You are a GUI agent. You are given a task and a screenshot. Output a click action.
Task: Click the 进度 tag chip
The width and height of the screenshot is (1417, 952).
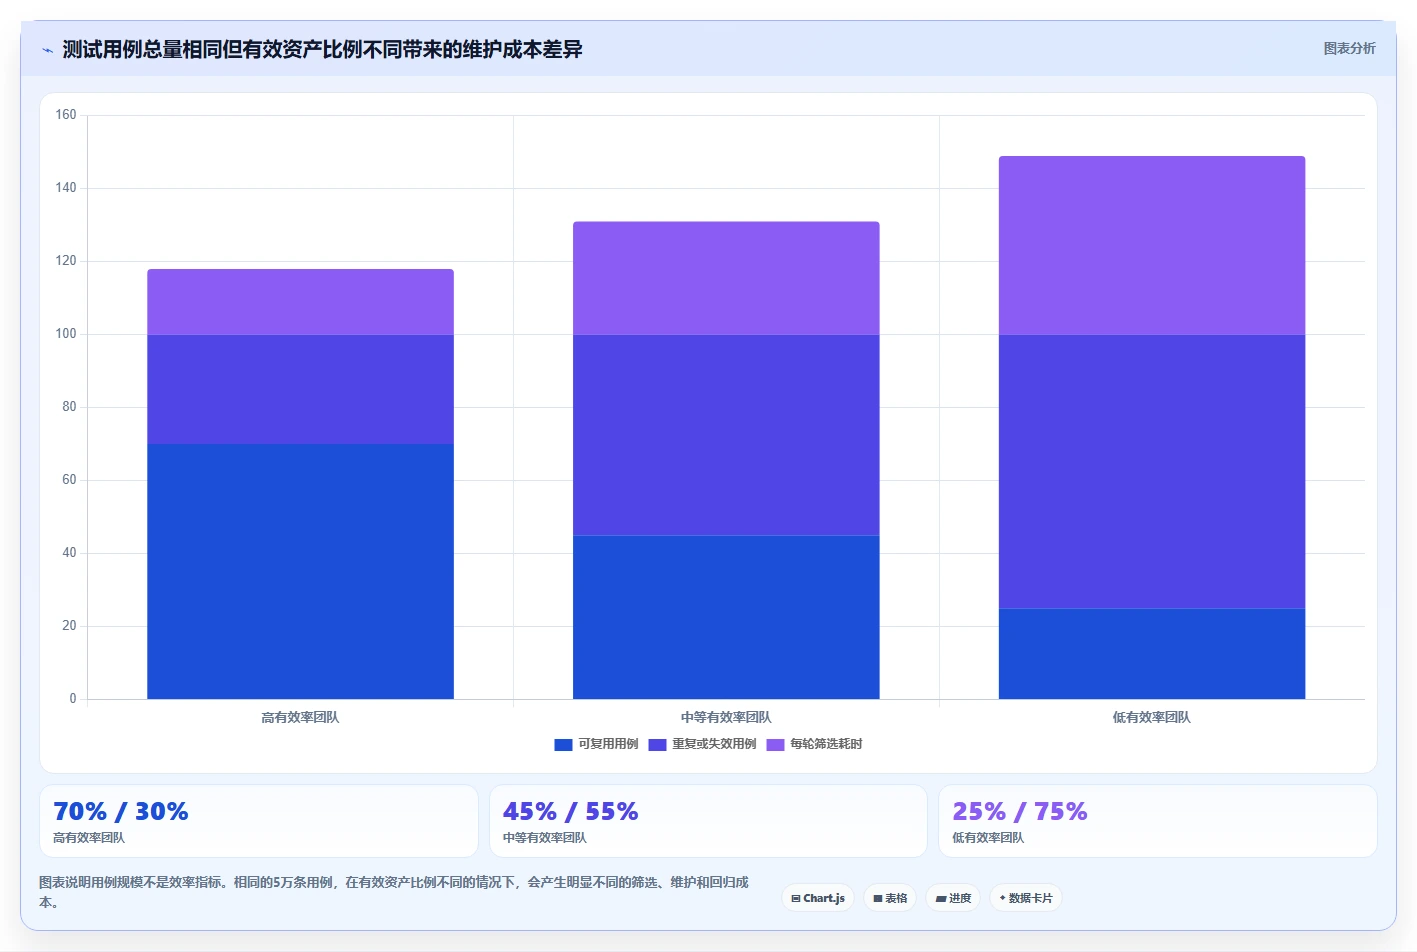pos(953,898)
